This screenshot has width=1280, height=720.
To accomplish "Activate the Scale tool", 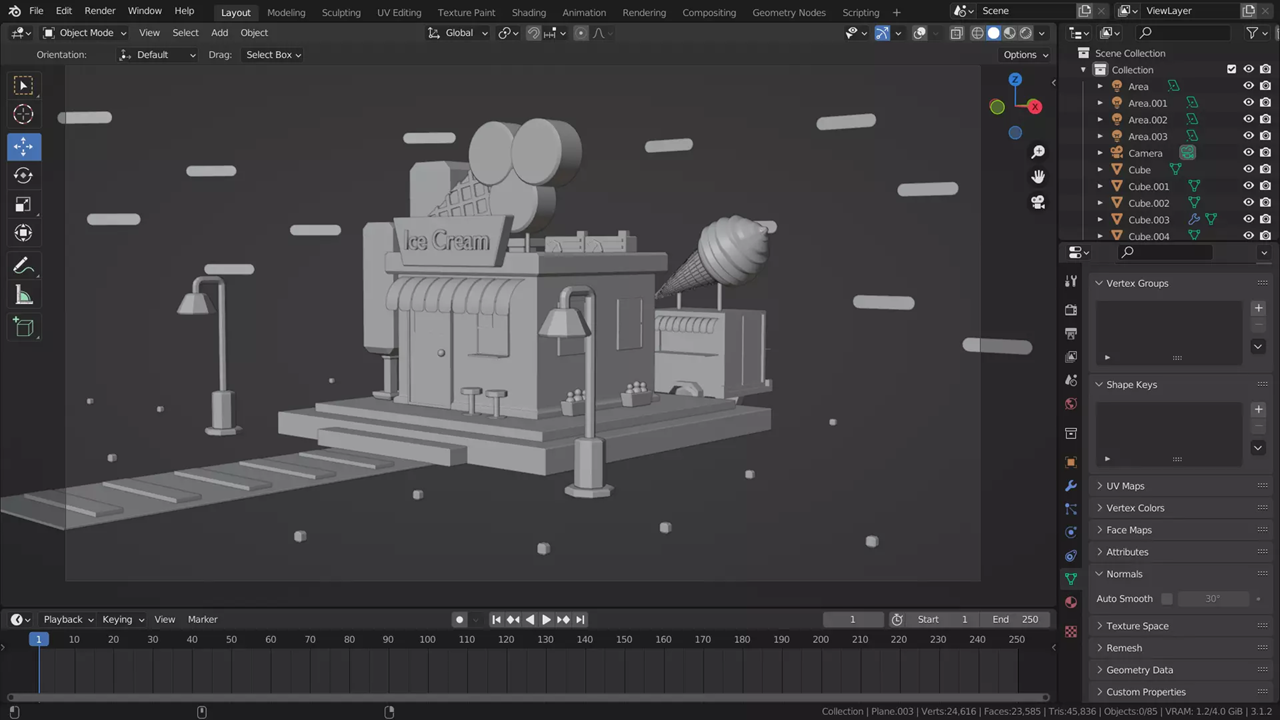I will click(24, 204).
